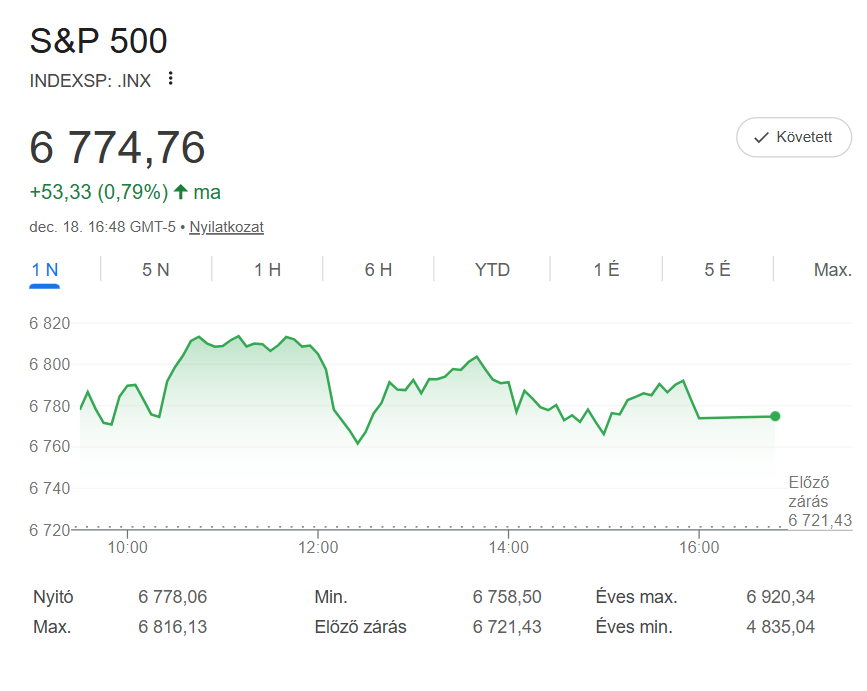The width and height of the screenshot is (867, 691).
Task: Click the green up arrow icon
Action: pos(181,191)
